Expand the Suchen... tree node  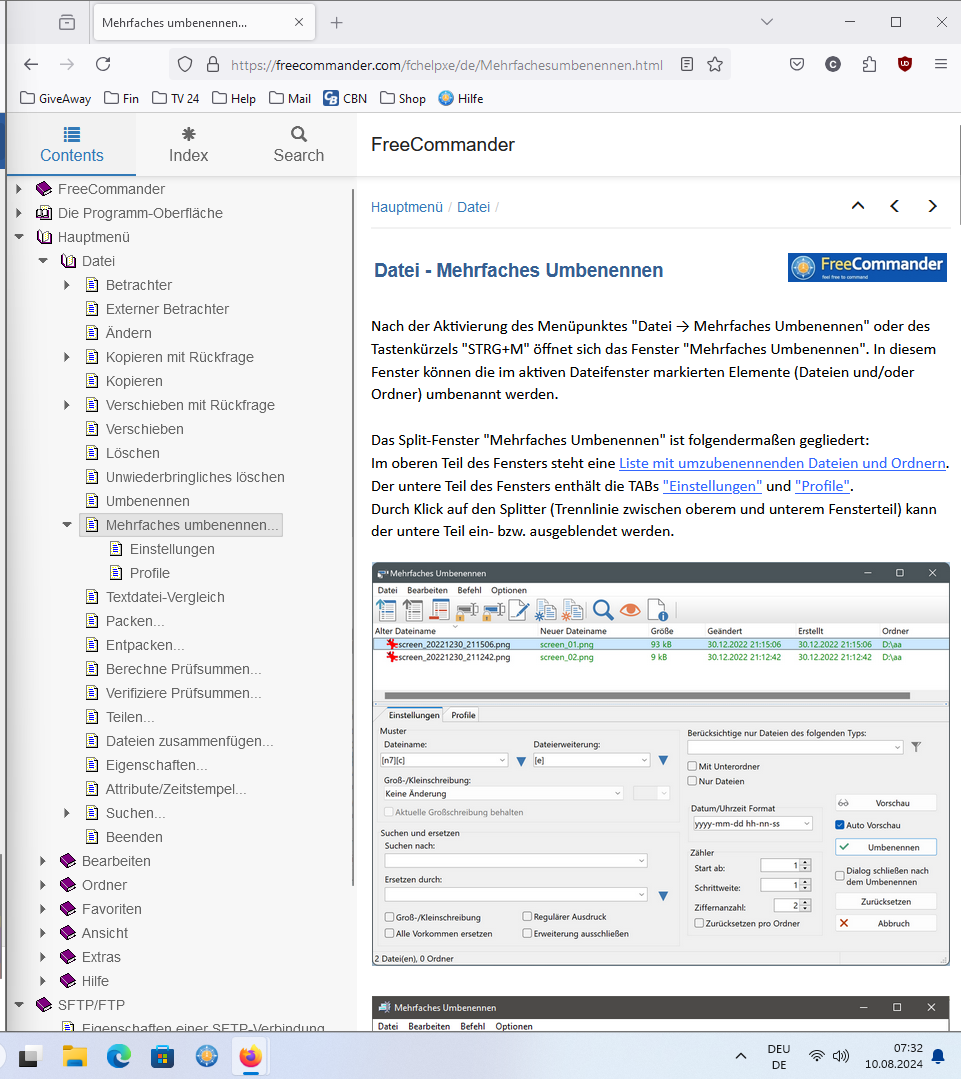[x=67, y=813]
